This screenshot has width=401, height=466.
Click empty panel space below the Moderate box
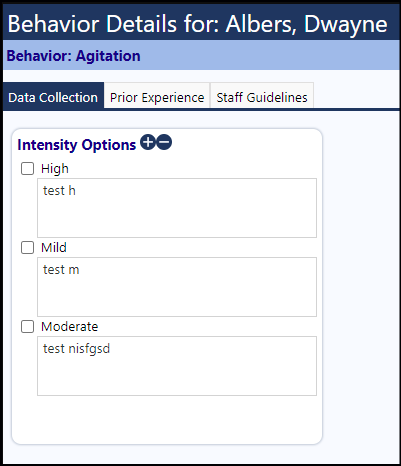(x=167, y=420)
